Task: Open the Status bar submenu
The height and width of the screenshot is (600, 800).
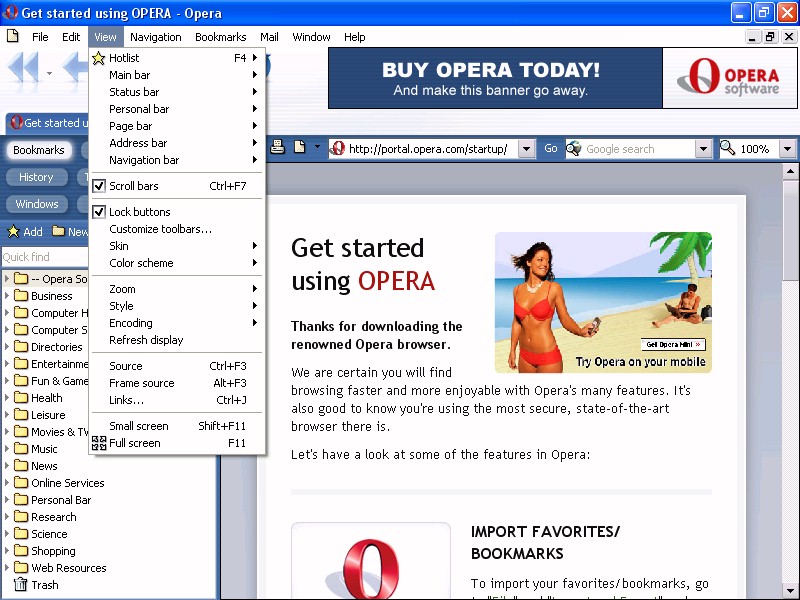Action: (x=177, y=92)
